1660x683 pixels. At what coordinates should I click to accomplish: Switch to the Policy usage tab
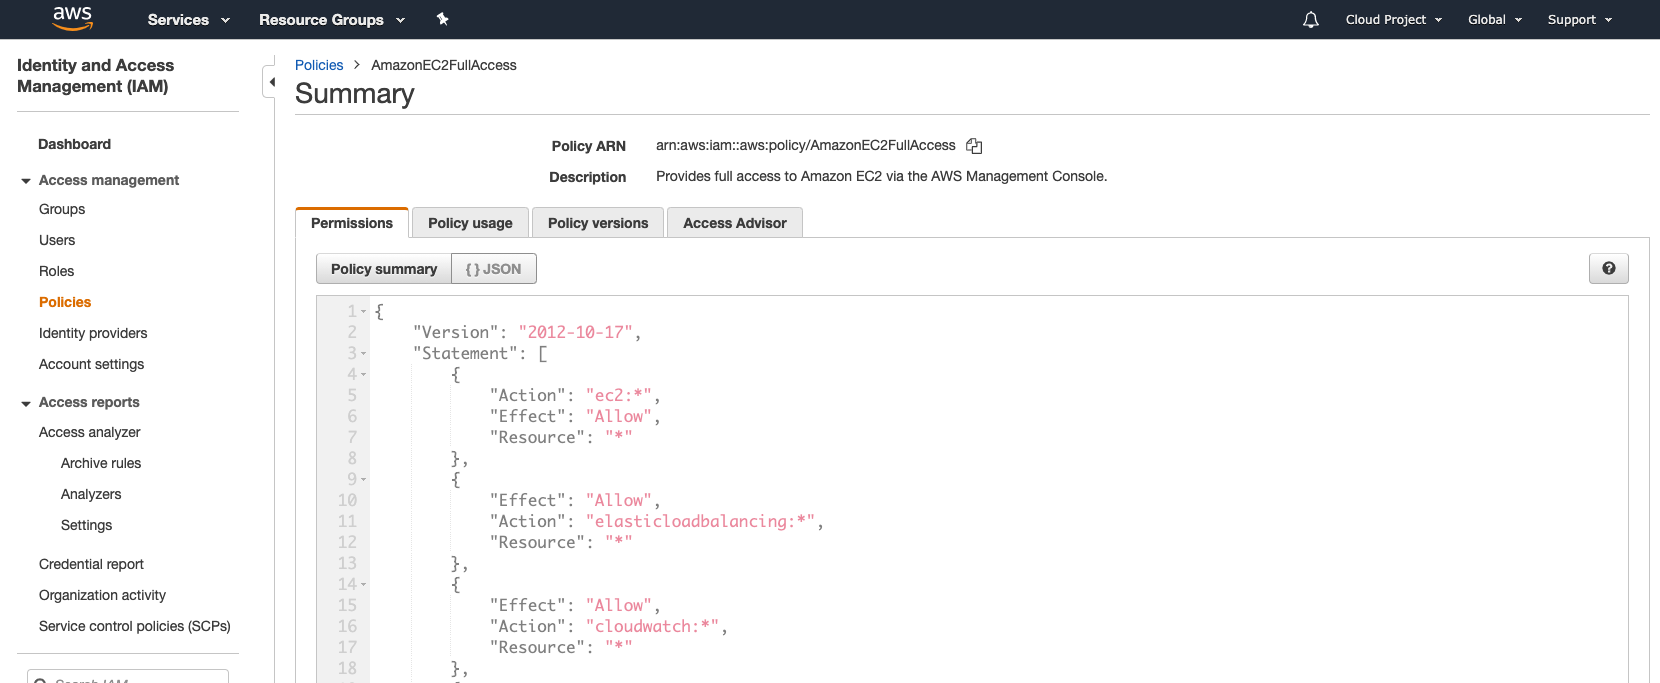click(470, 223)
